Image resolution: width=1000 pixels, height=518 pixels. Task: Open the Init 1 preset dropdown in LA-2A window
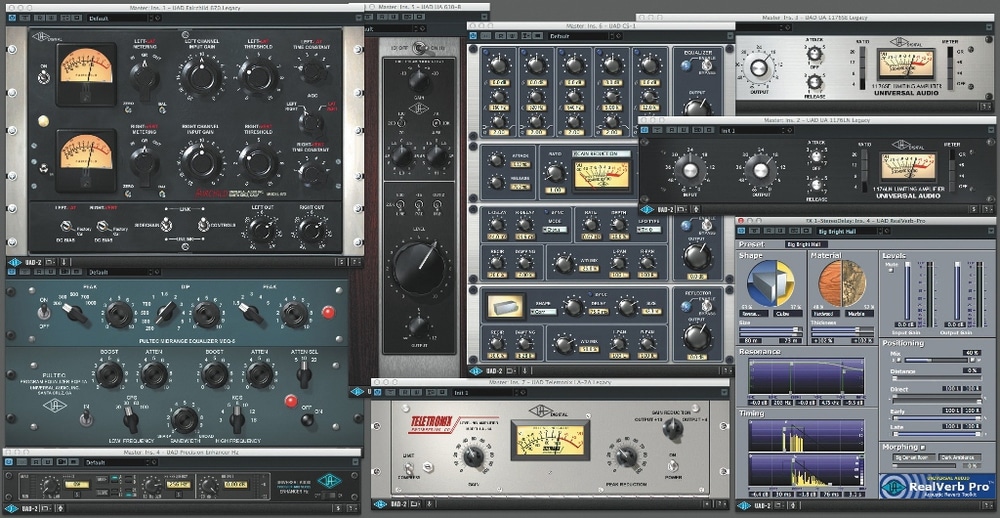489,392
